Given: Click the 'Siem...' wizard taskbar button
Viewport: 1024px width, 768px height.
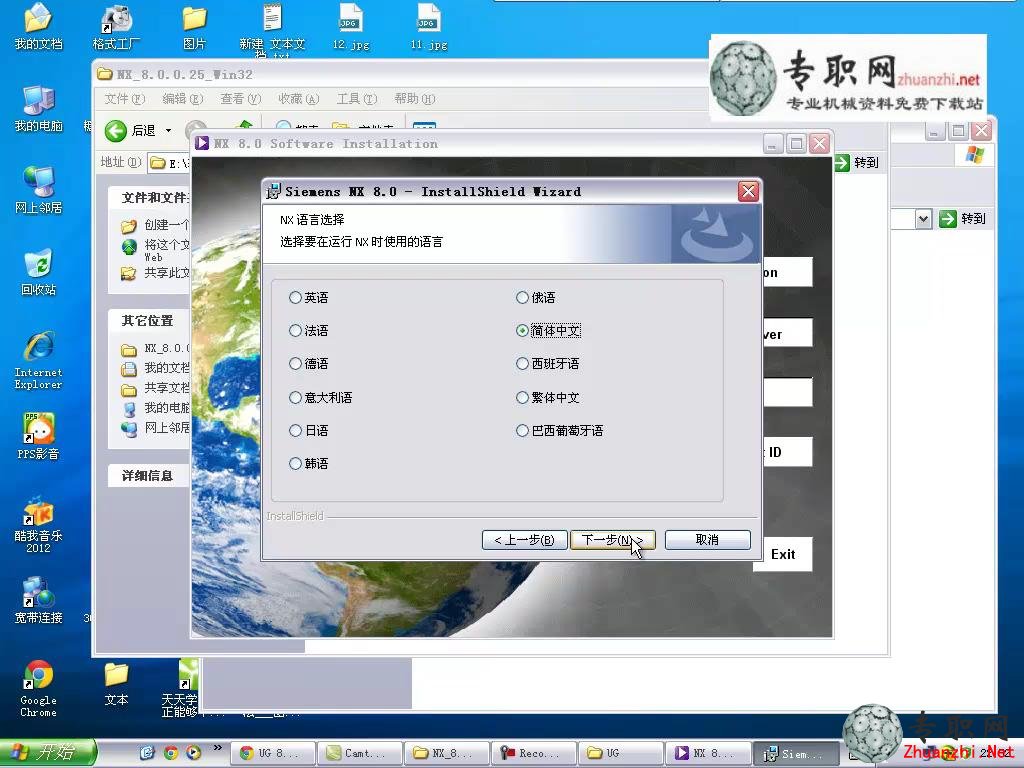Looking at the screenshot, I should pos(795,753).
